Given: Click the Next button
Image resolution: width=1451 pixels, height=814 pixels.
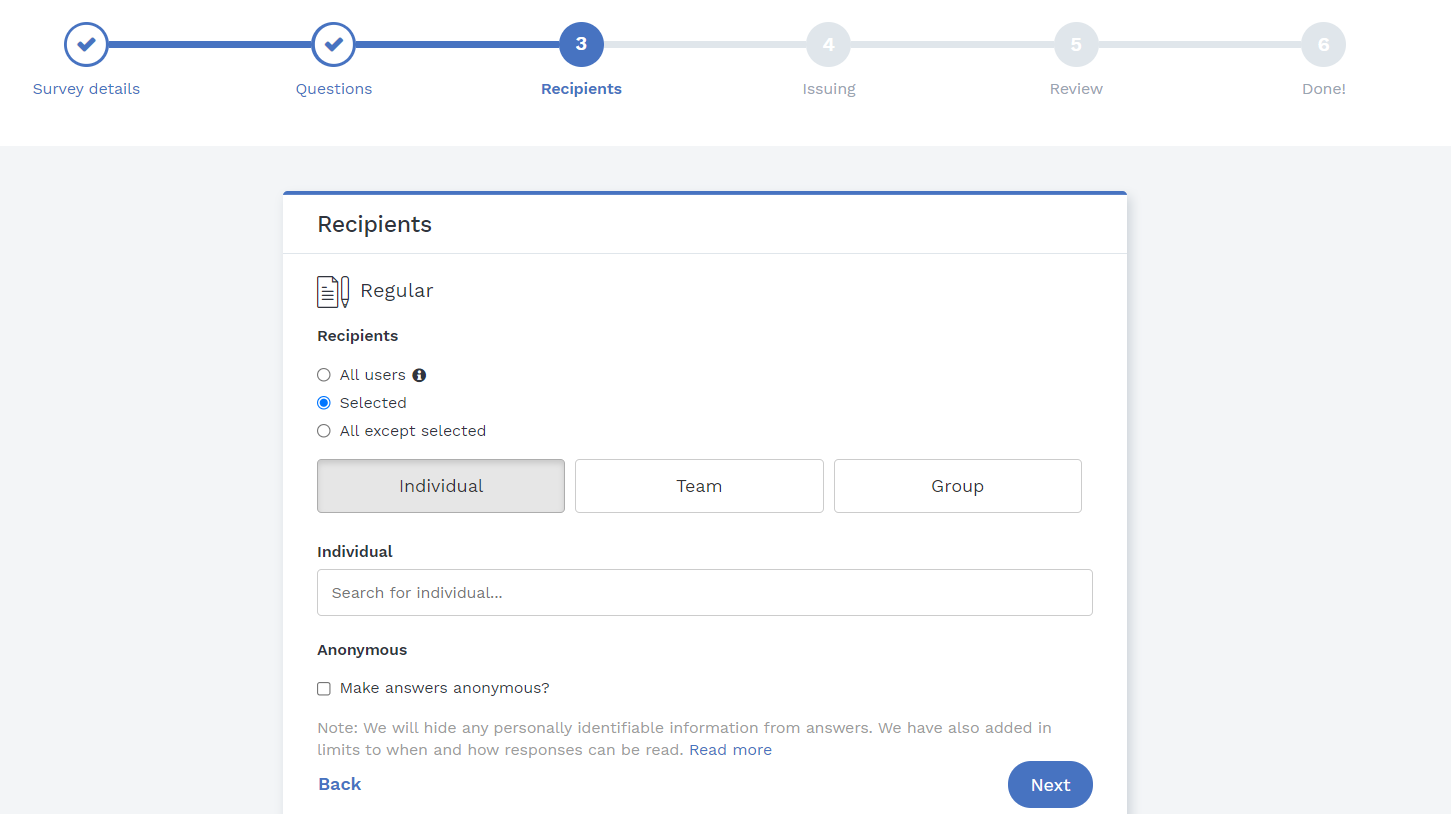Looking at the screenshot, I should (1050, 785).
